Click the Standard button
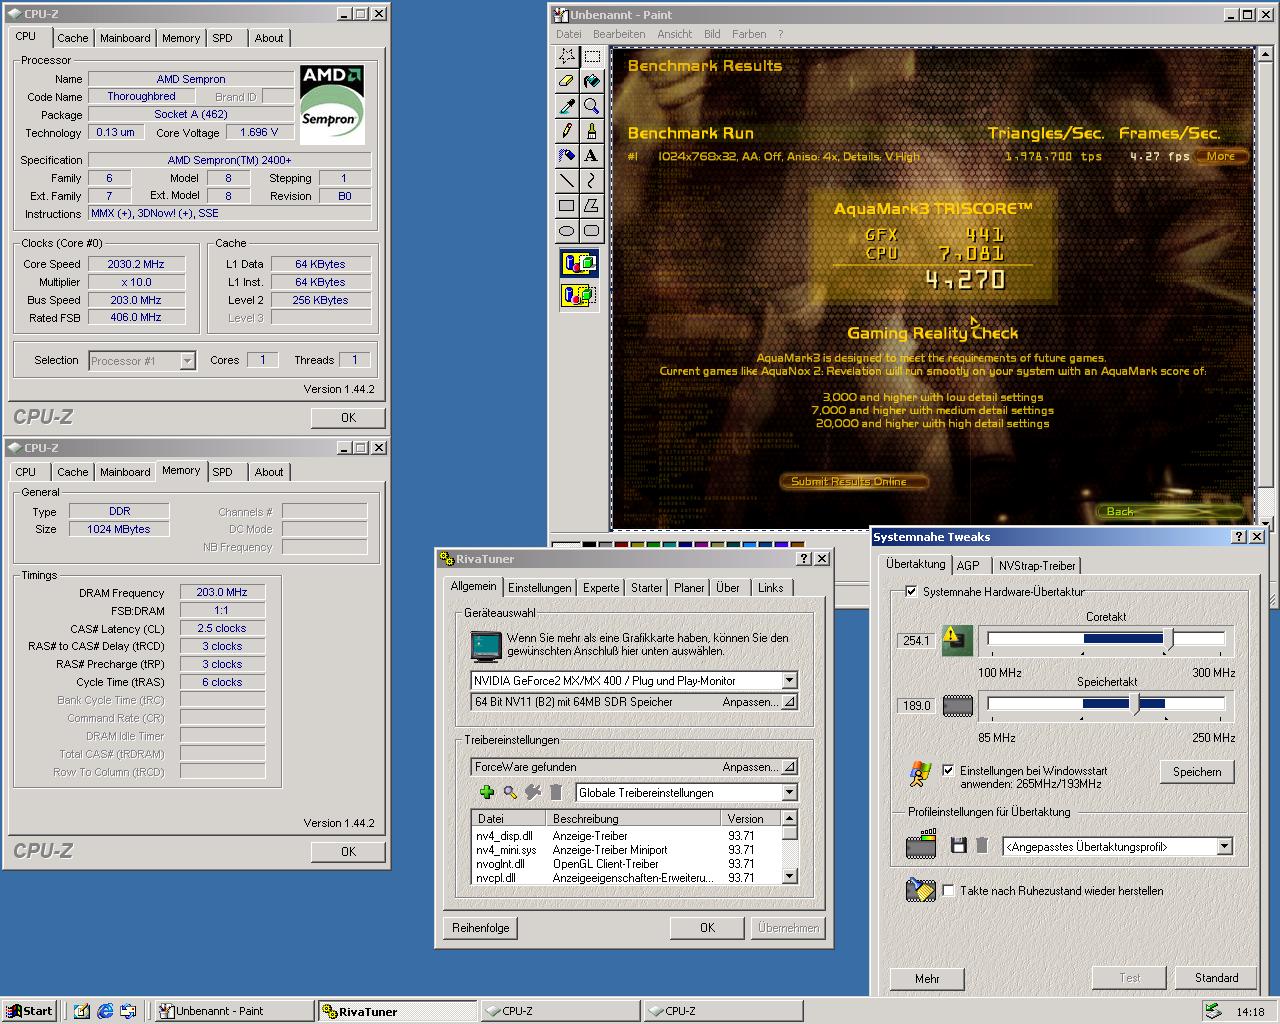Viewport: 1280px width, 1024px height. coord(1216,978)
